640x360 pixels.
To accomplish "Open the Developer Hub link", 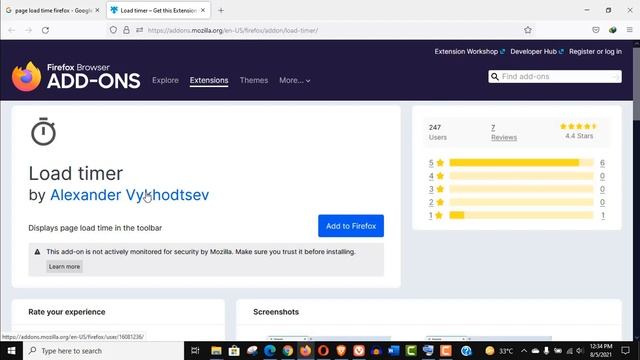I will coord(537,51).
